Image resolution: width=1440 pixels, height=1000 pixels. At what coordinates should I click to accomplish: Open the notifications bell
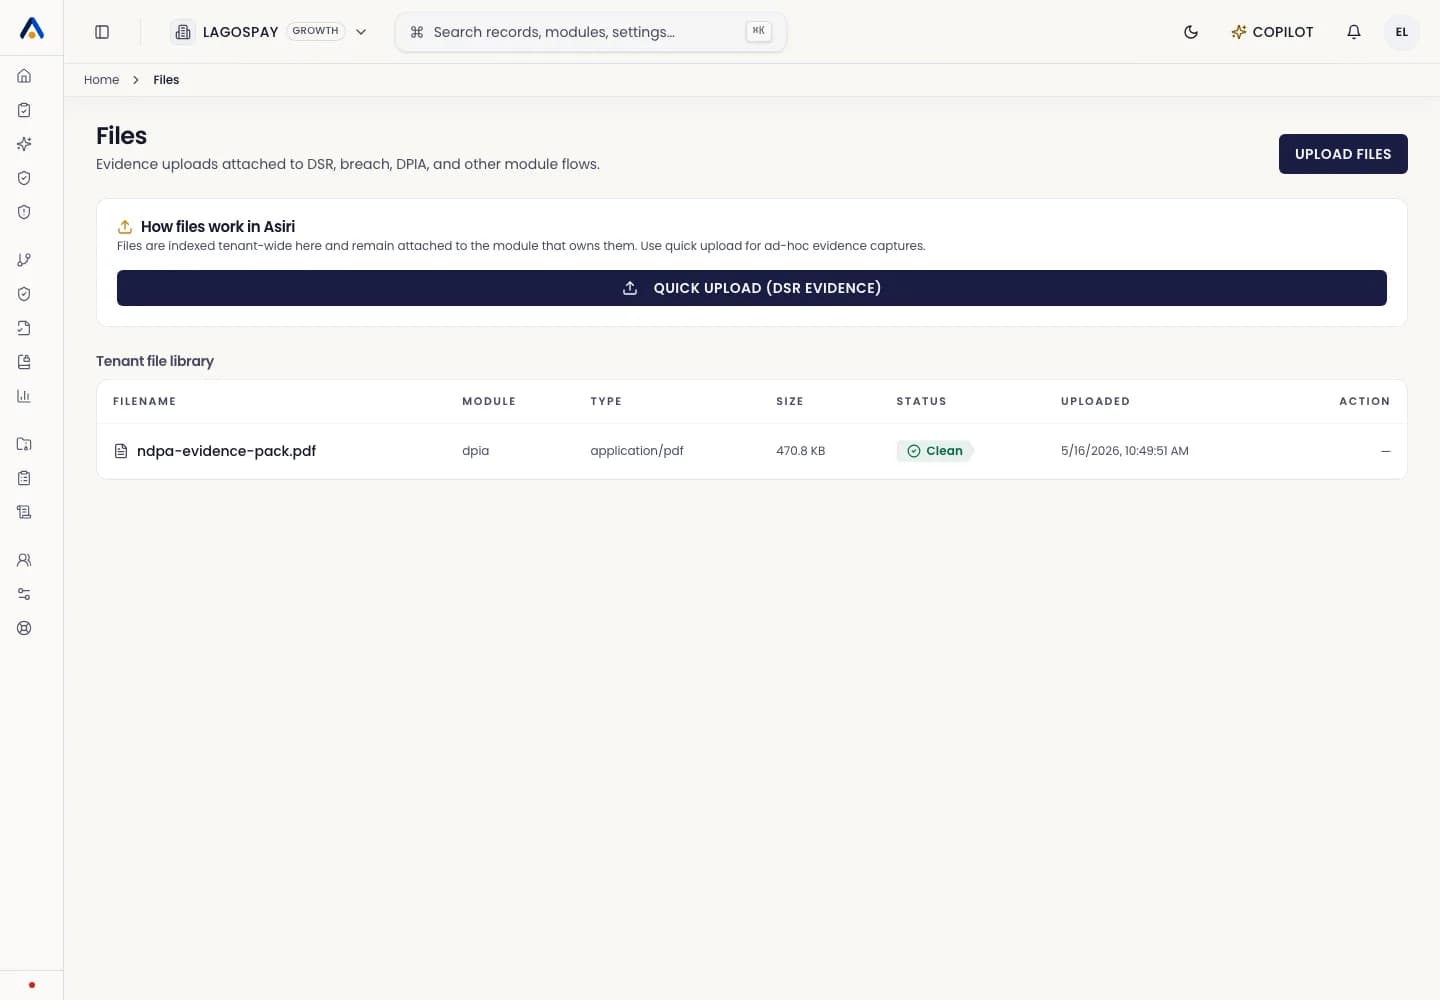click(x=1354, y=32)
